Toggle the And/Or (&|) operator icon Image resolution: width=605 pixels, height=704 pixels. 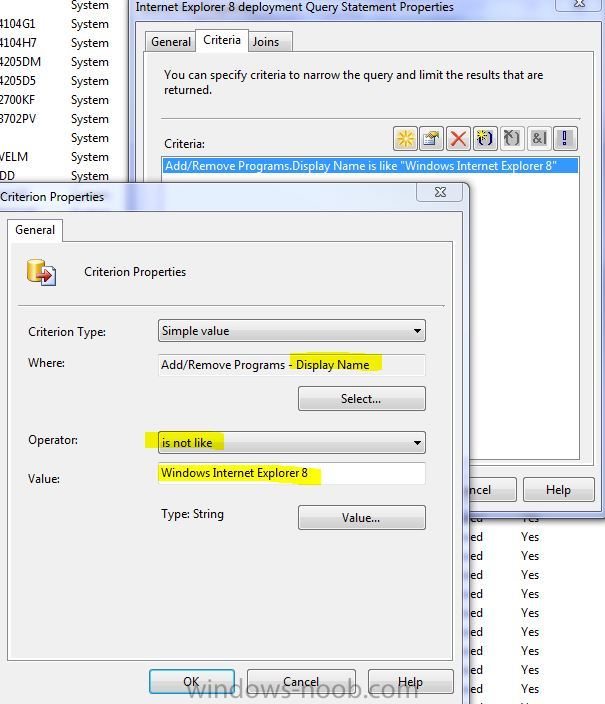538,138
